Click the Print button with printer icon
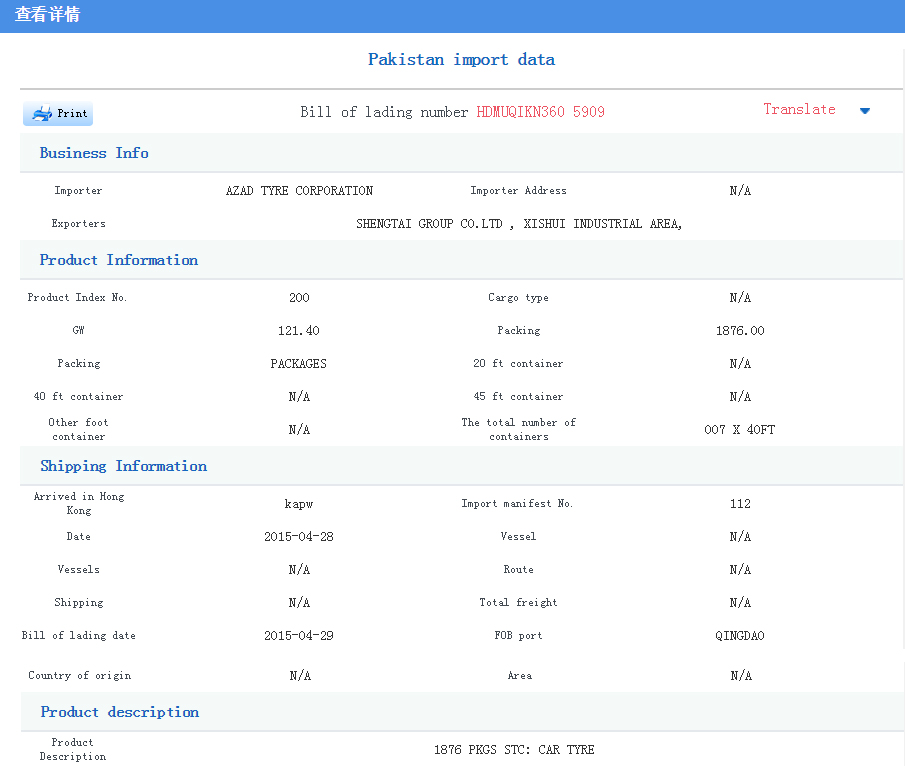The height and width of the screenshot is (783, 905). pos(58,113)
